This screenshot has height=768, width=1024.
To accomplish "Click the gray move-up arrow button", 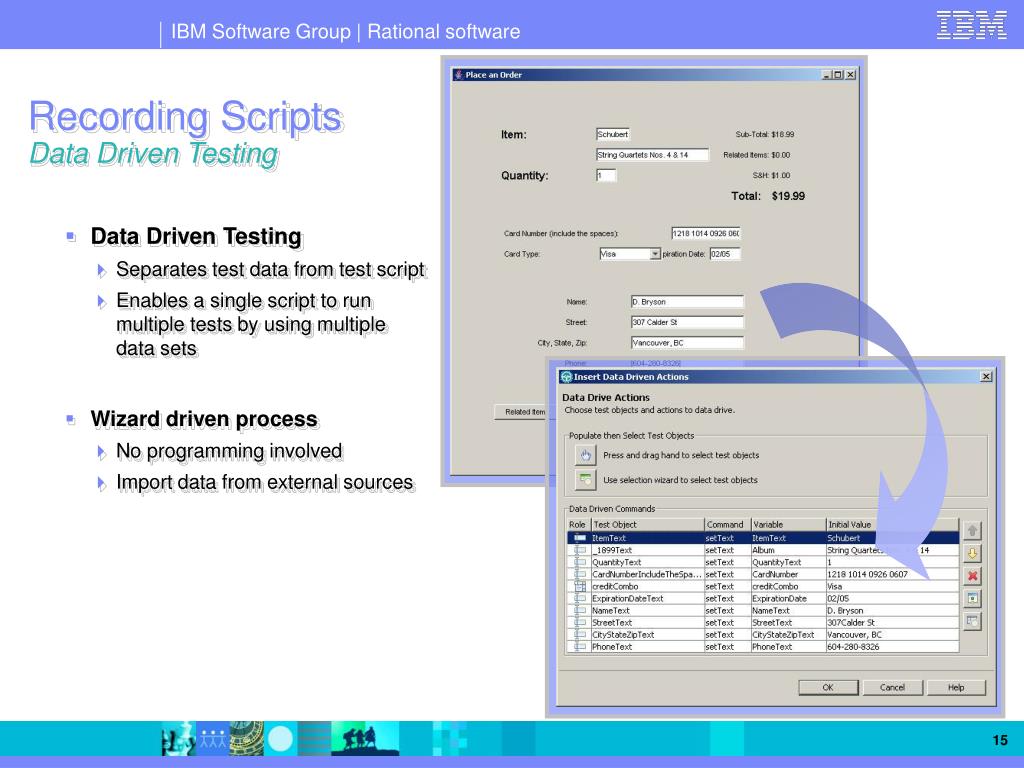I will click(x=972, y=531).
